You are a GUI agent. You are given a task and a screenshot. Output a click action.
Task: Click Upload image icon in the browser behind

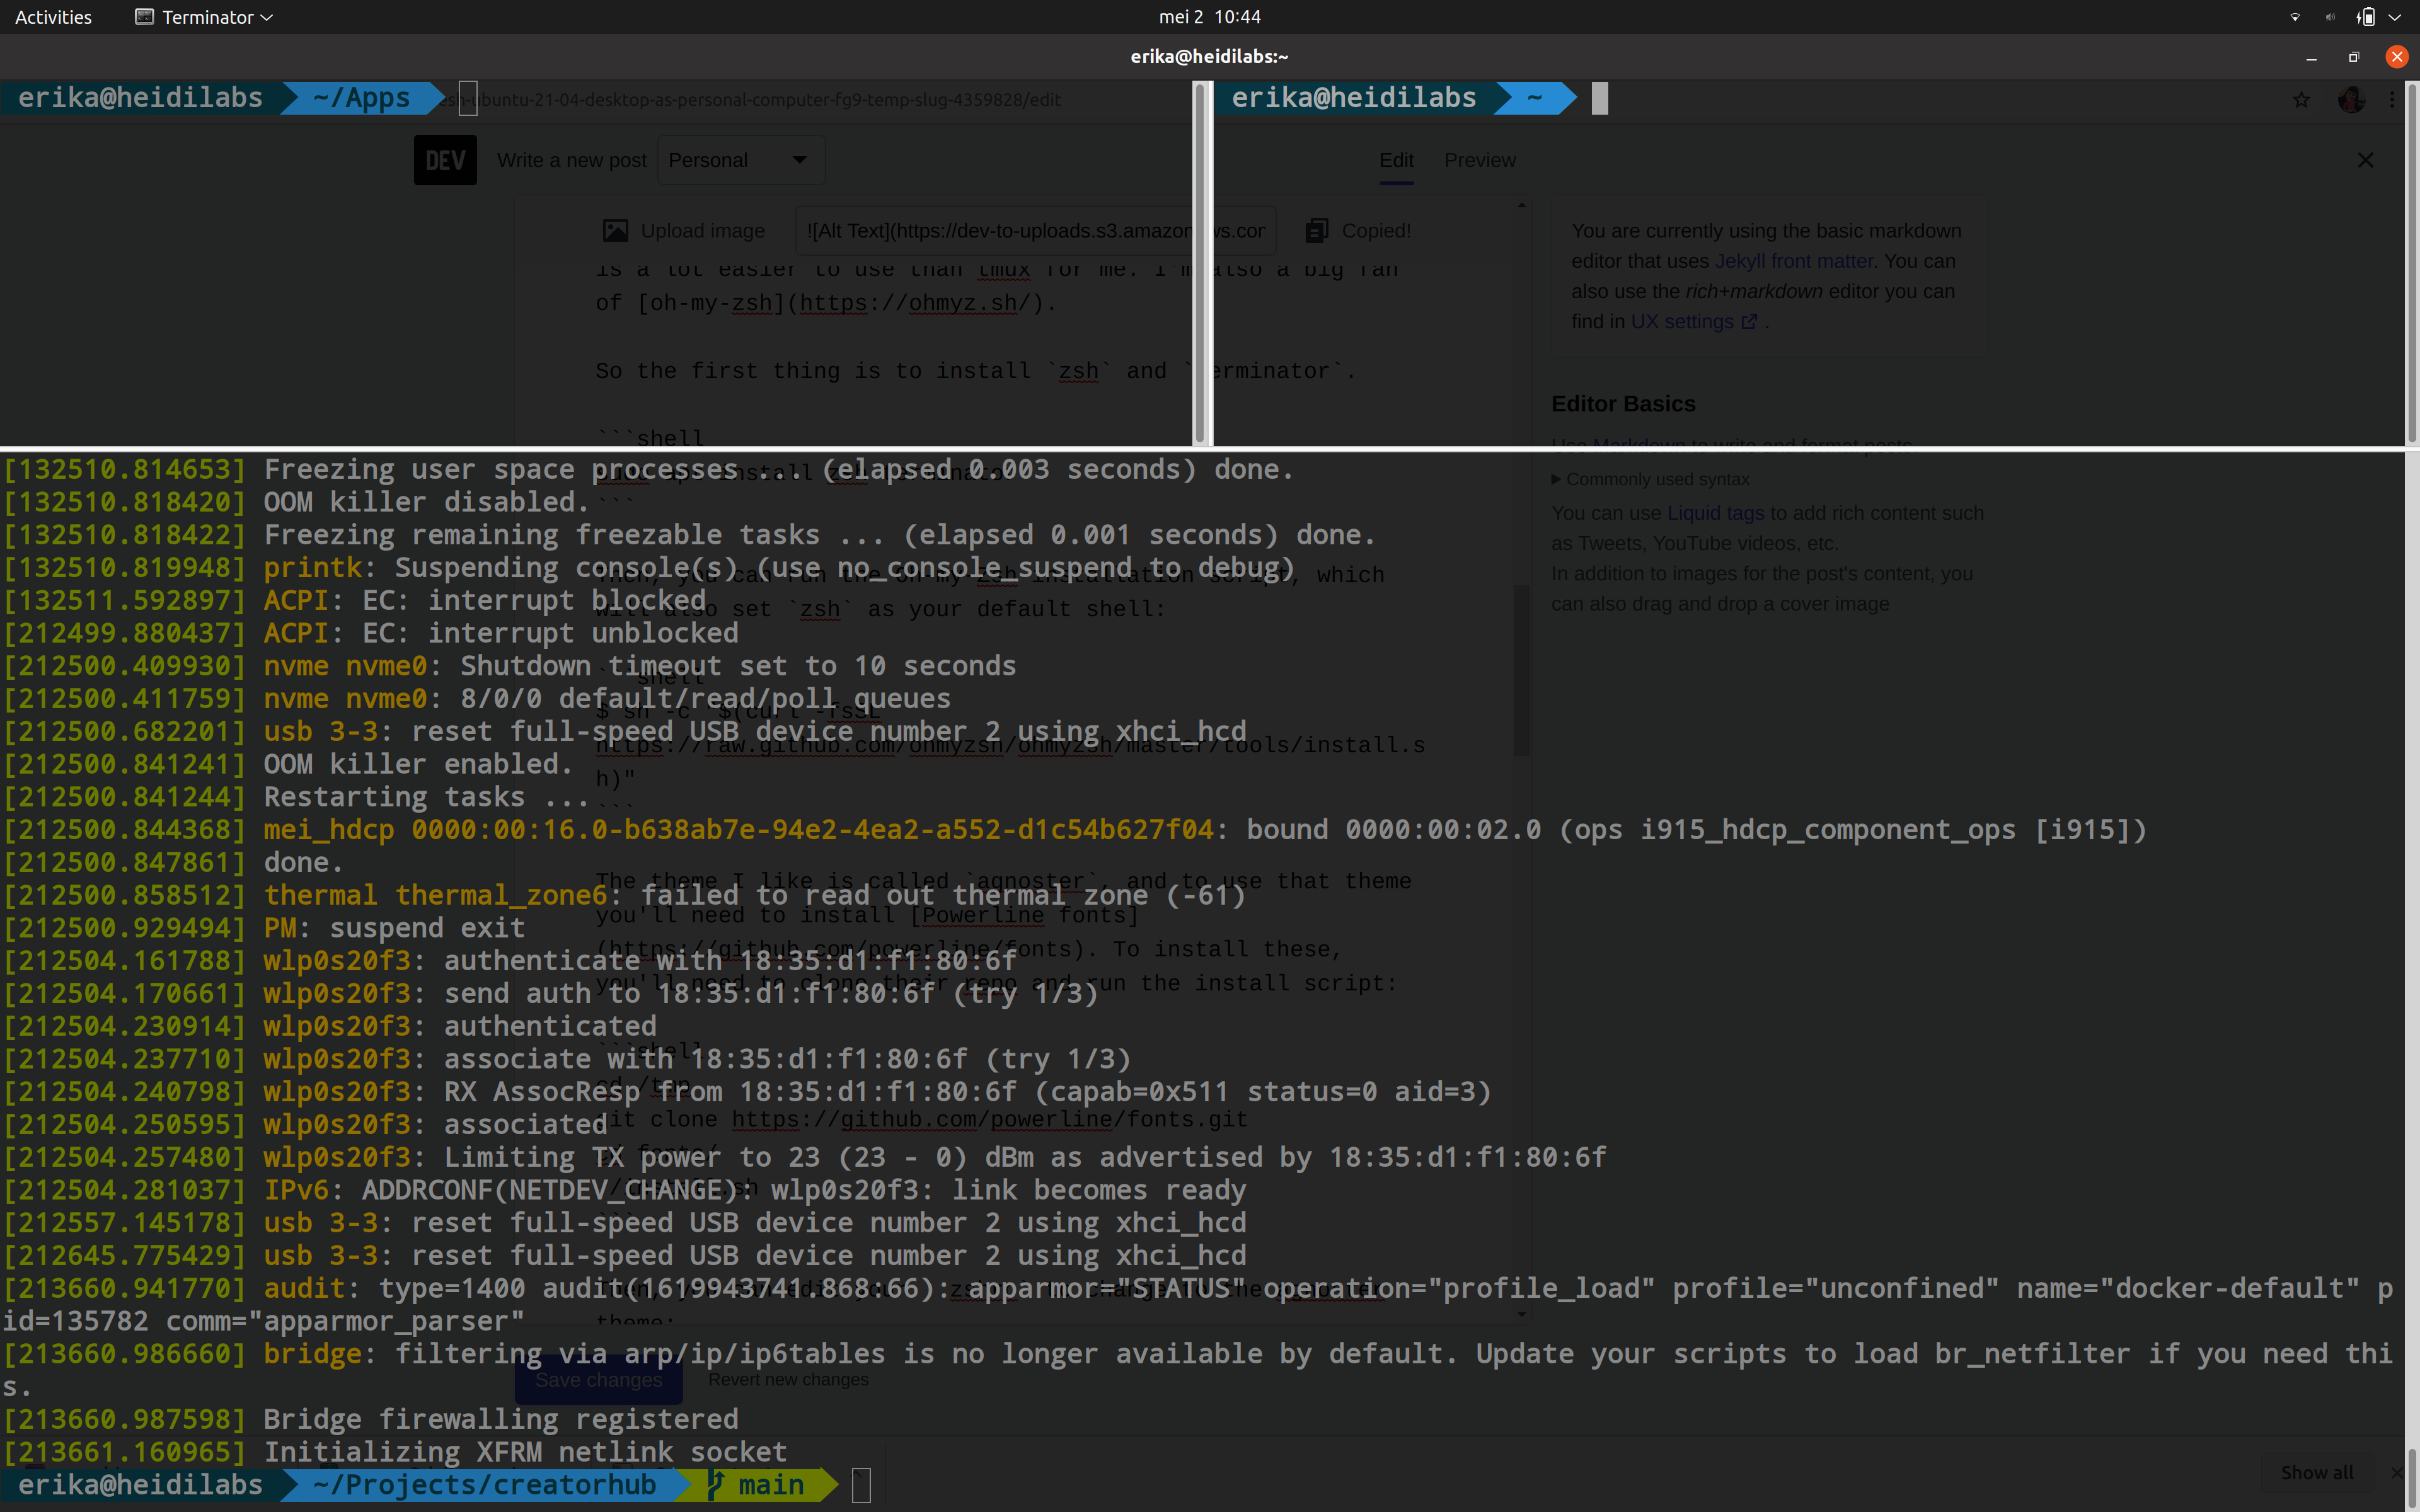pos(615,231)
